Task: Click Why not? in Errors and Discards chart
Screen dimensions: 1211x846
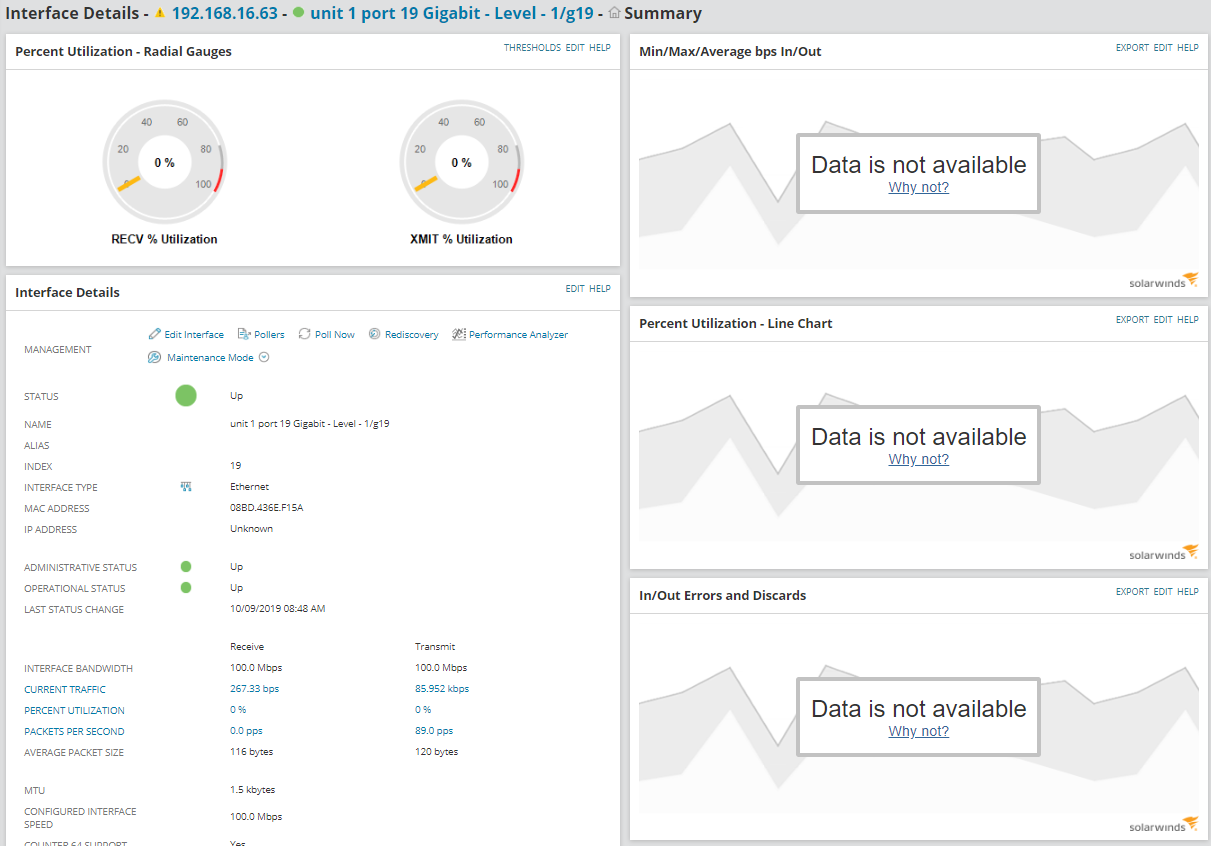Action: [919, 731]
